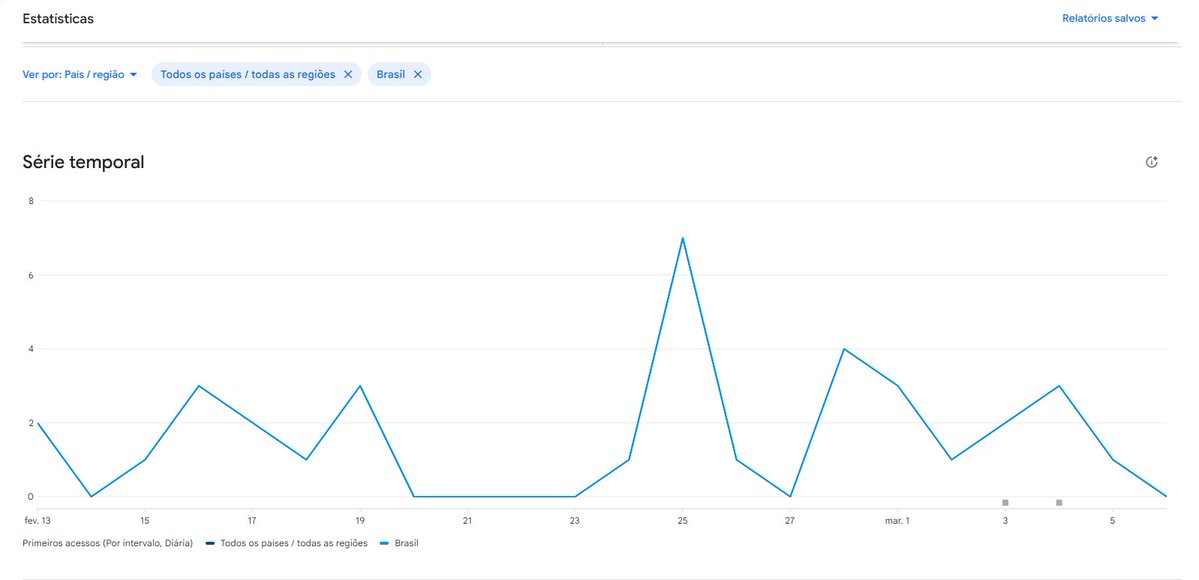Click the Estatísticas heading
The width and height of the screenshot is (1199, 580).
[58, 18]
